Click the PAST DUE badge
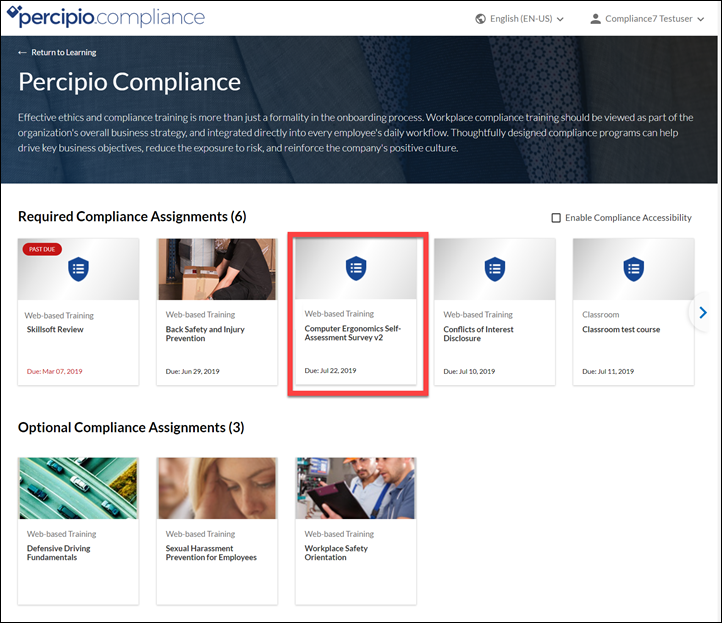 coord(42,249)
